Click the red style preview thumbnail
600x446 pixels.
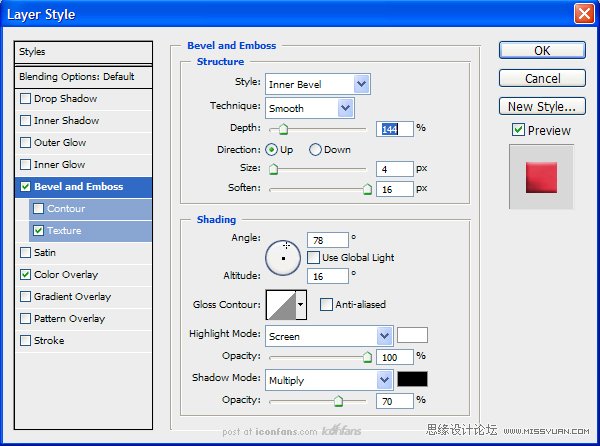pos(541,177)
